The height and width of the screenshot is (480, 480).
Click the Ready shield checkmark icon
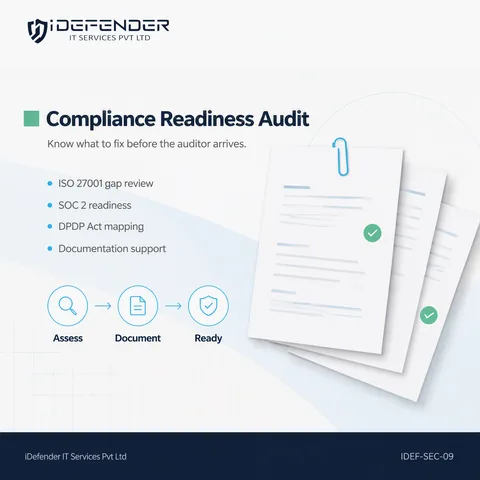[x=208, y=305]
